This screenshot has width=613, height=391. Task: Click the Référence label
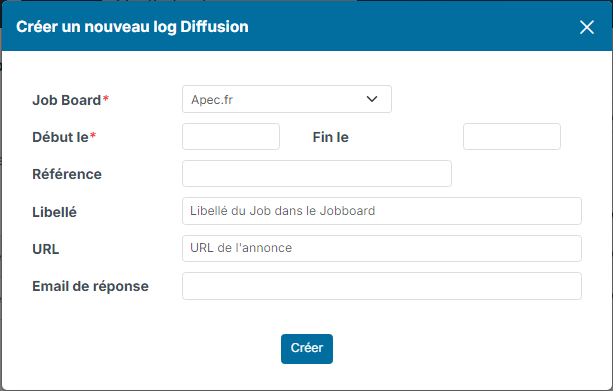(x=67, y=174)
